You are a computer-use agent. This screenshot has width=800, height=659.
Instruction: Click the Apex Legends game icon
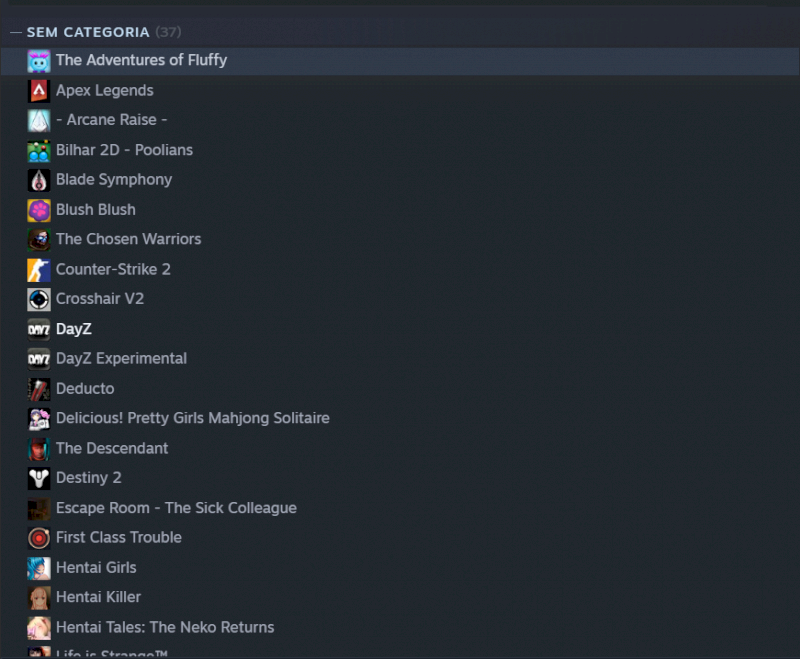click(39, 91)
